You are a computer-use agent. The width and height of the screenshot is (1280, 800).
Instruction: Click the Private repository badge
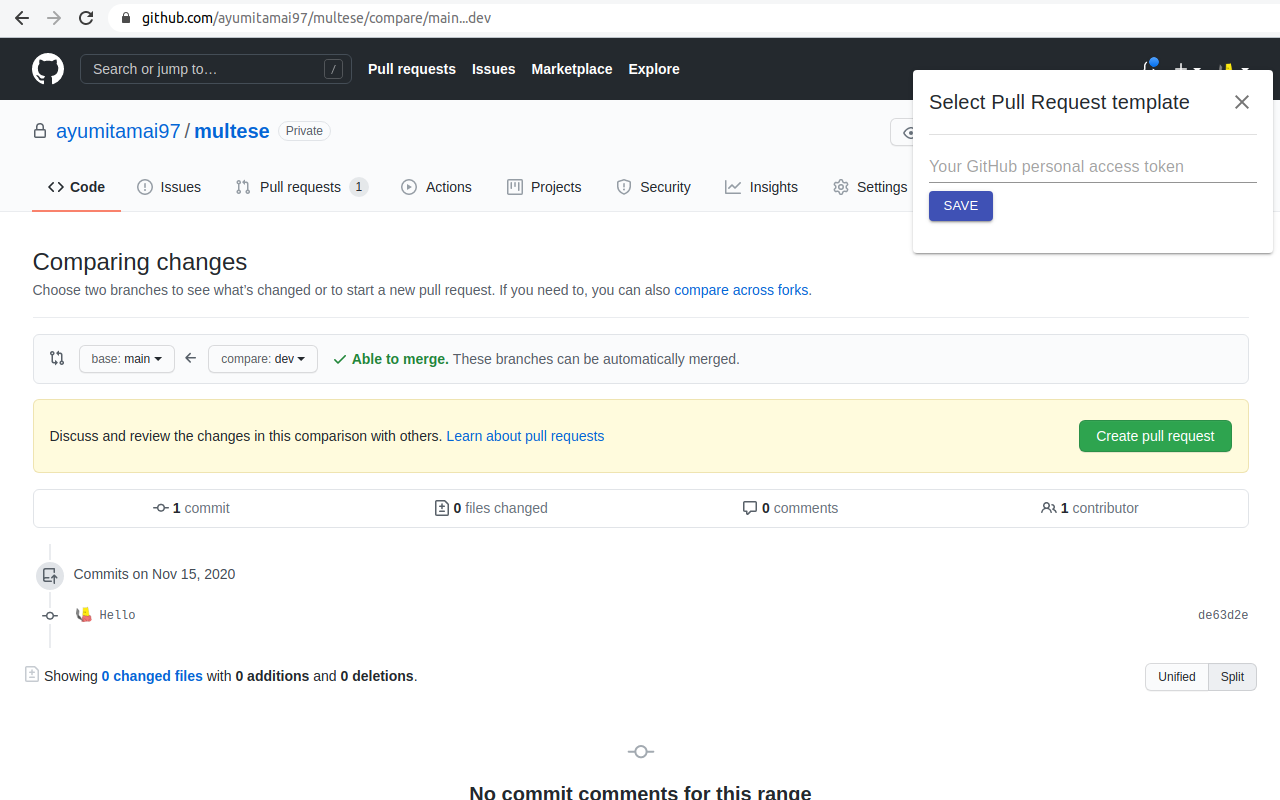[304, 131]
